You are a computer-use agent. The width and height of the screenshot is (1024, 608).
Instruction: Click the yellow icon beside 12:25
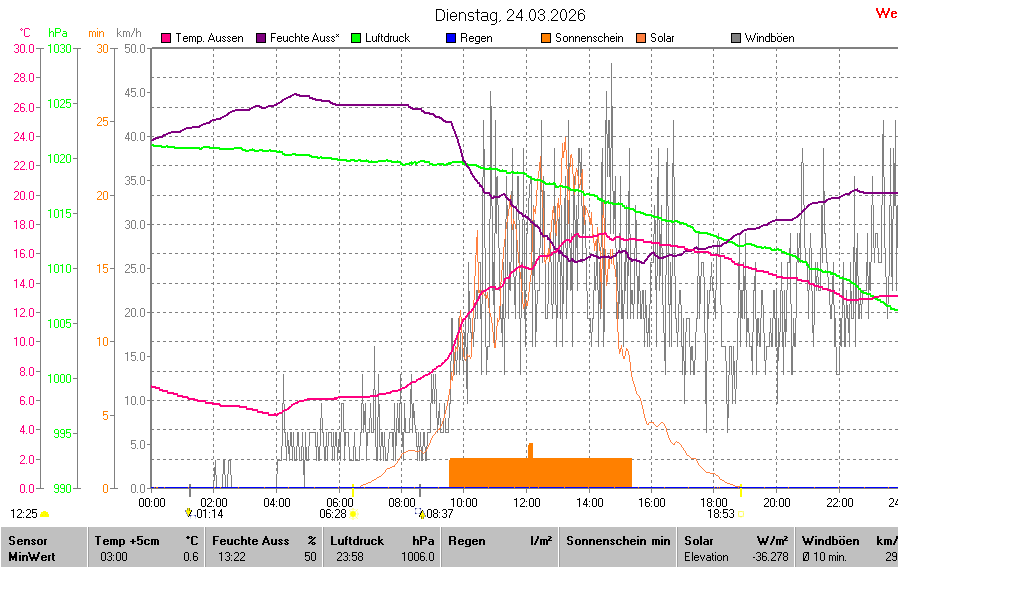[45, 514]
